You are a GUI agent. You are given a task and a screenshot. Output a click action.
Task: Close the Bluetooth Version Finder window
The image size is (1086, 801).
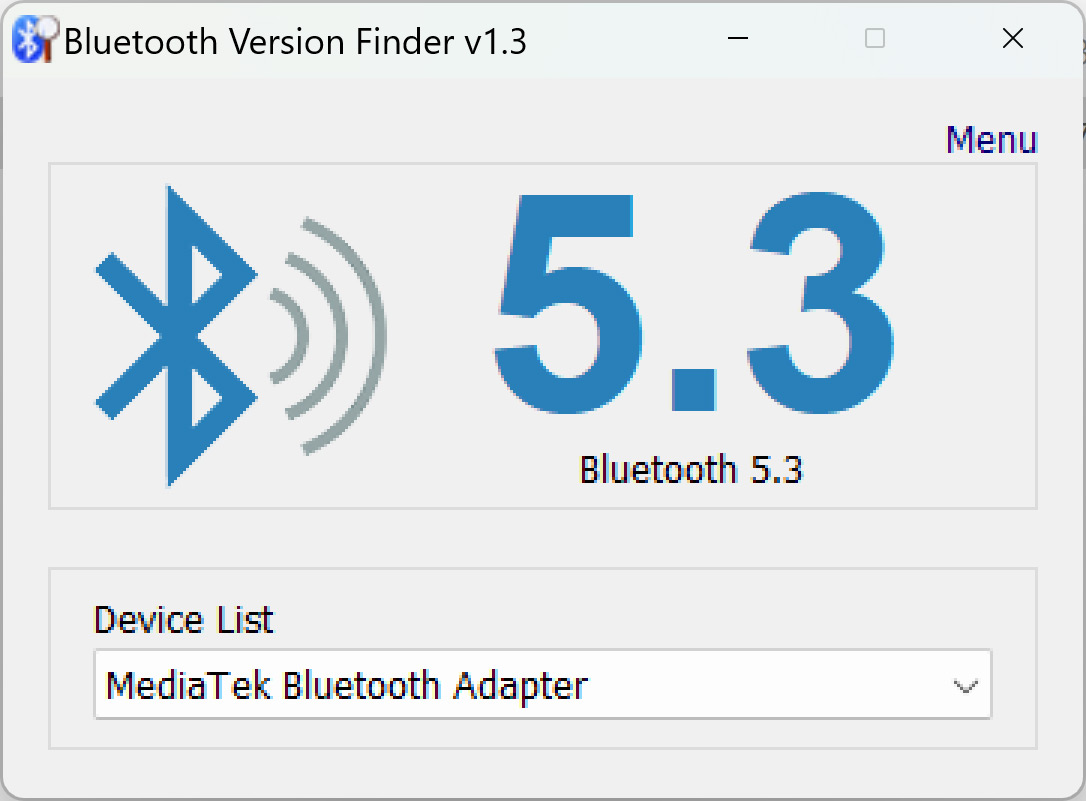1013,38
